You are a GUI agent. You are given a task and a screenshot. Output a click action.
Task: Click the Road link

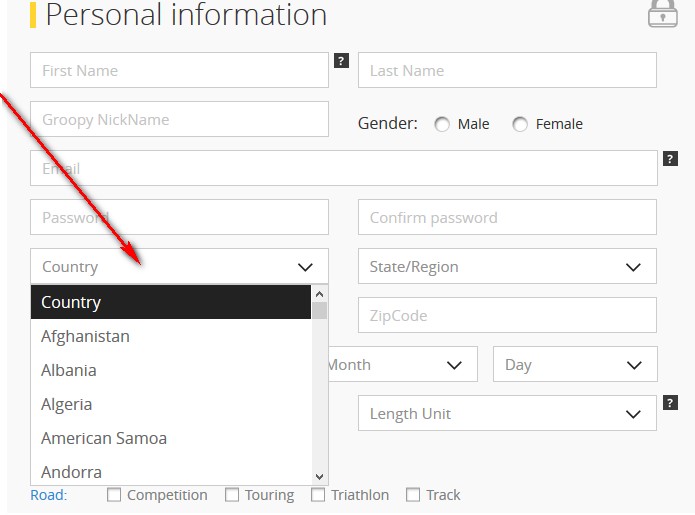[48, 495]
